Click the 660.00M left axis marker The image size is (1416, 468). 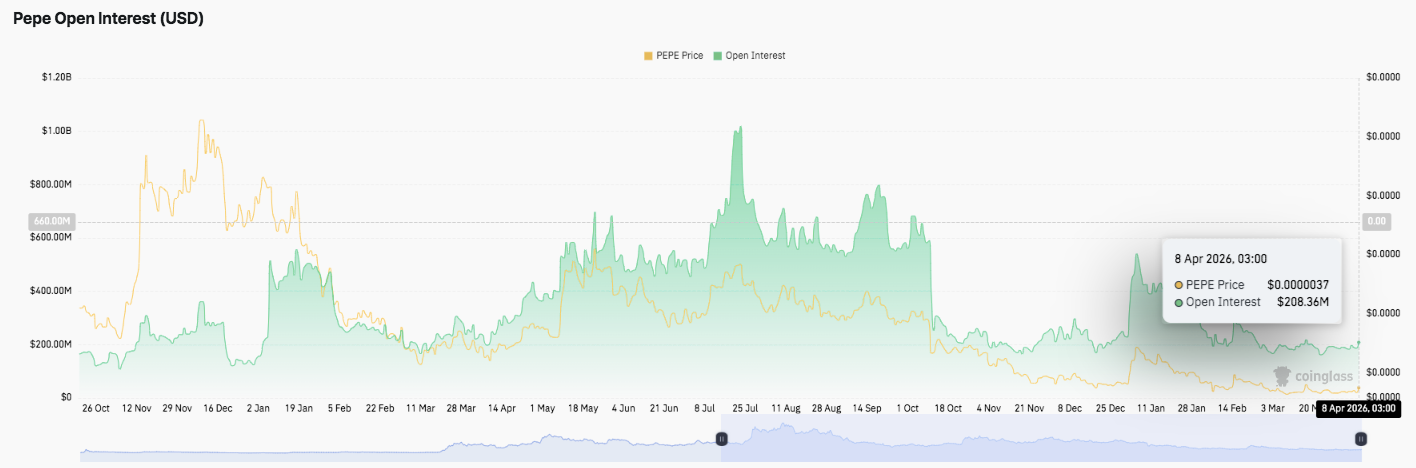click(x=49, y=221)
